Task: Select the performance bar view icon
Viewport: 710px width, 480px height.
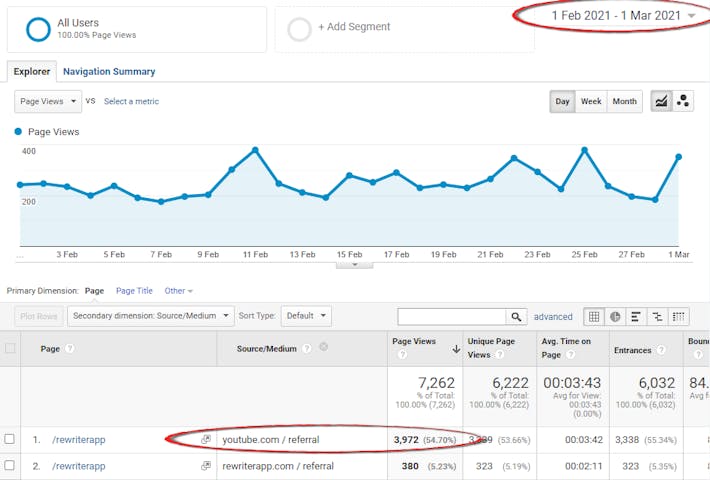Action: coord(637,316)
